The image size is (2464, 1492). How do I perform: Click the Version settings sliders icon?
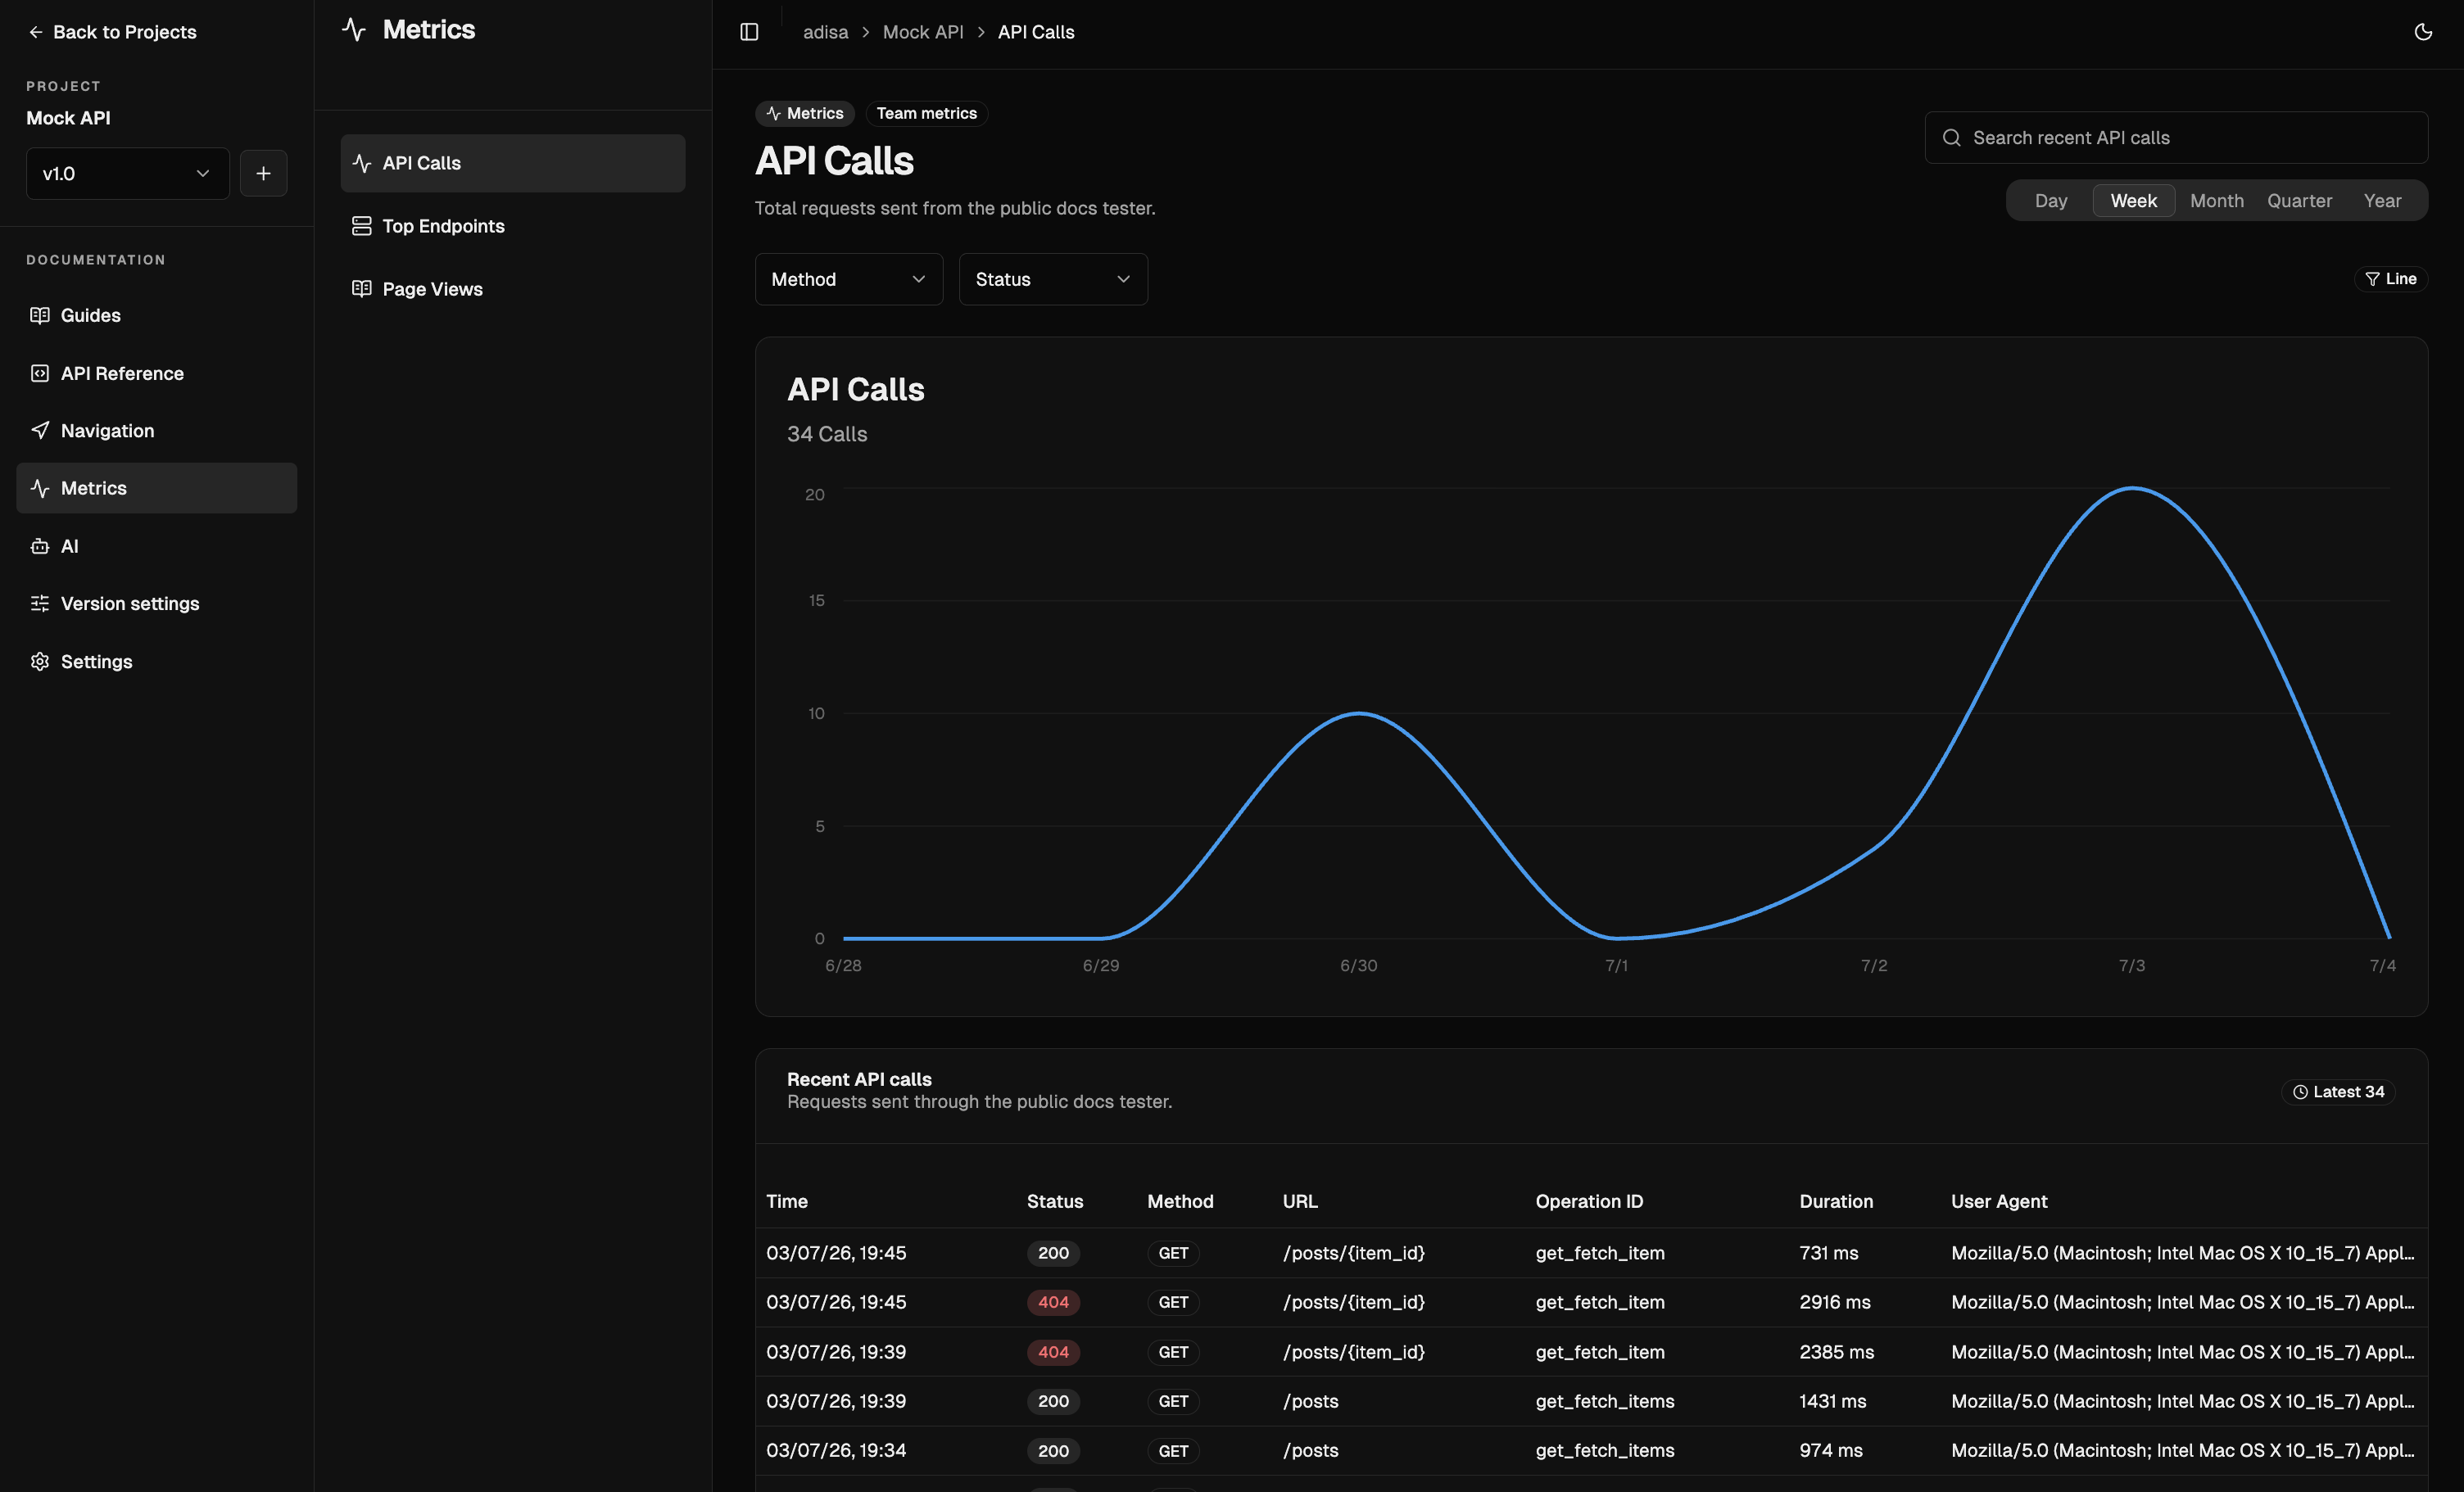[40, 603]
